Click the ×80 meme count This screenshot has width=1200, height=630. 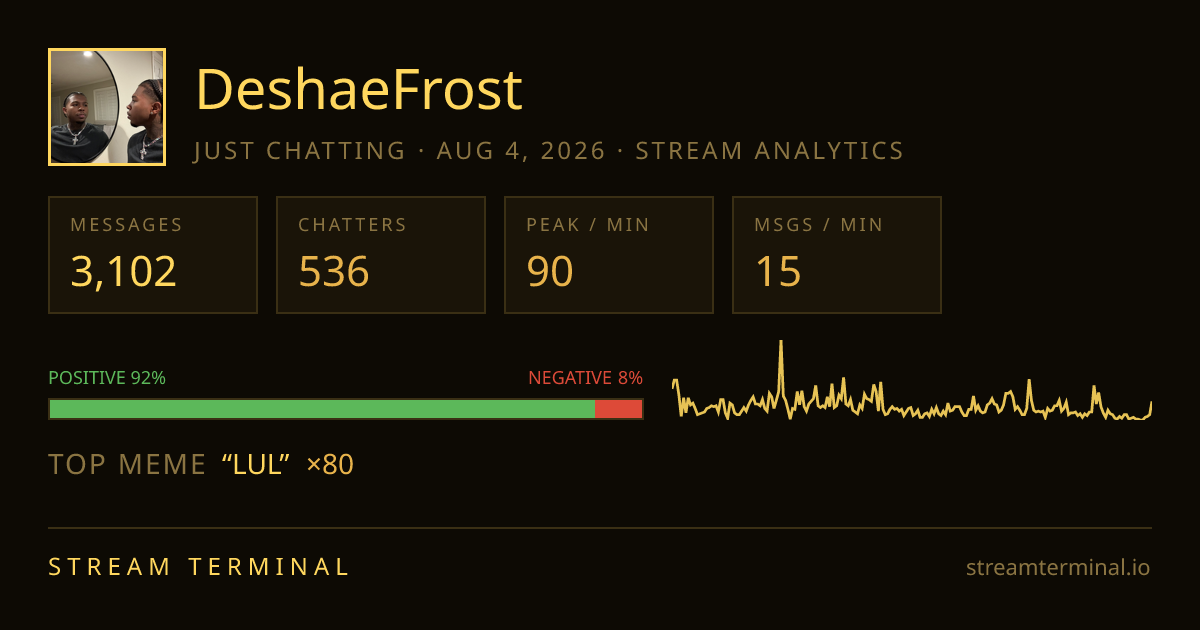(x=330, y=465)
